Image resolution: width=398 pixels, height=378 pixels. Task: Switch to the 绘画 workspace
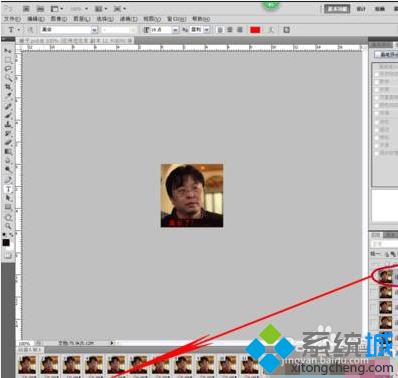click(x=380, y=9)
